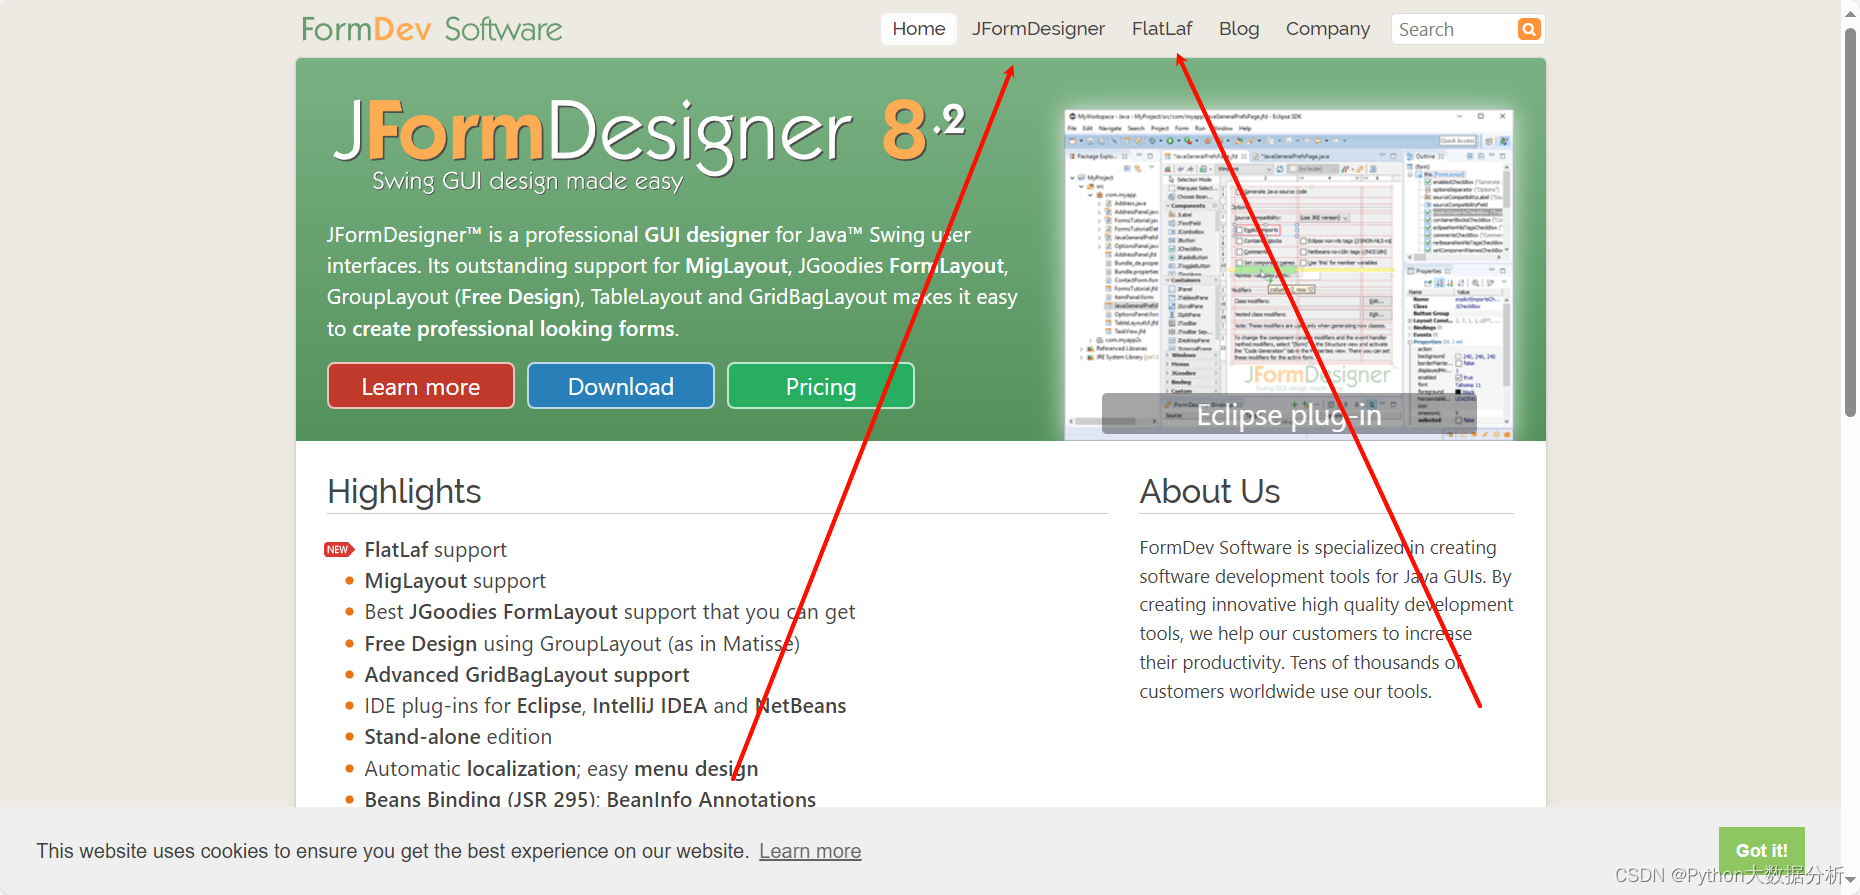Click Advanced GridBagLayout support link
The height and width of the screenshot is (895, 1860).
coord(527,675)
